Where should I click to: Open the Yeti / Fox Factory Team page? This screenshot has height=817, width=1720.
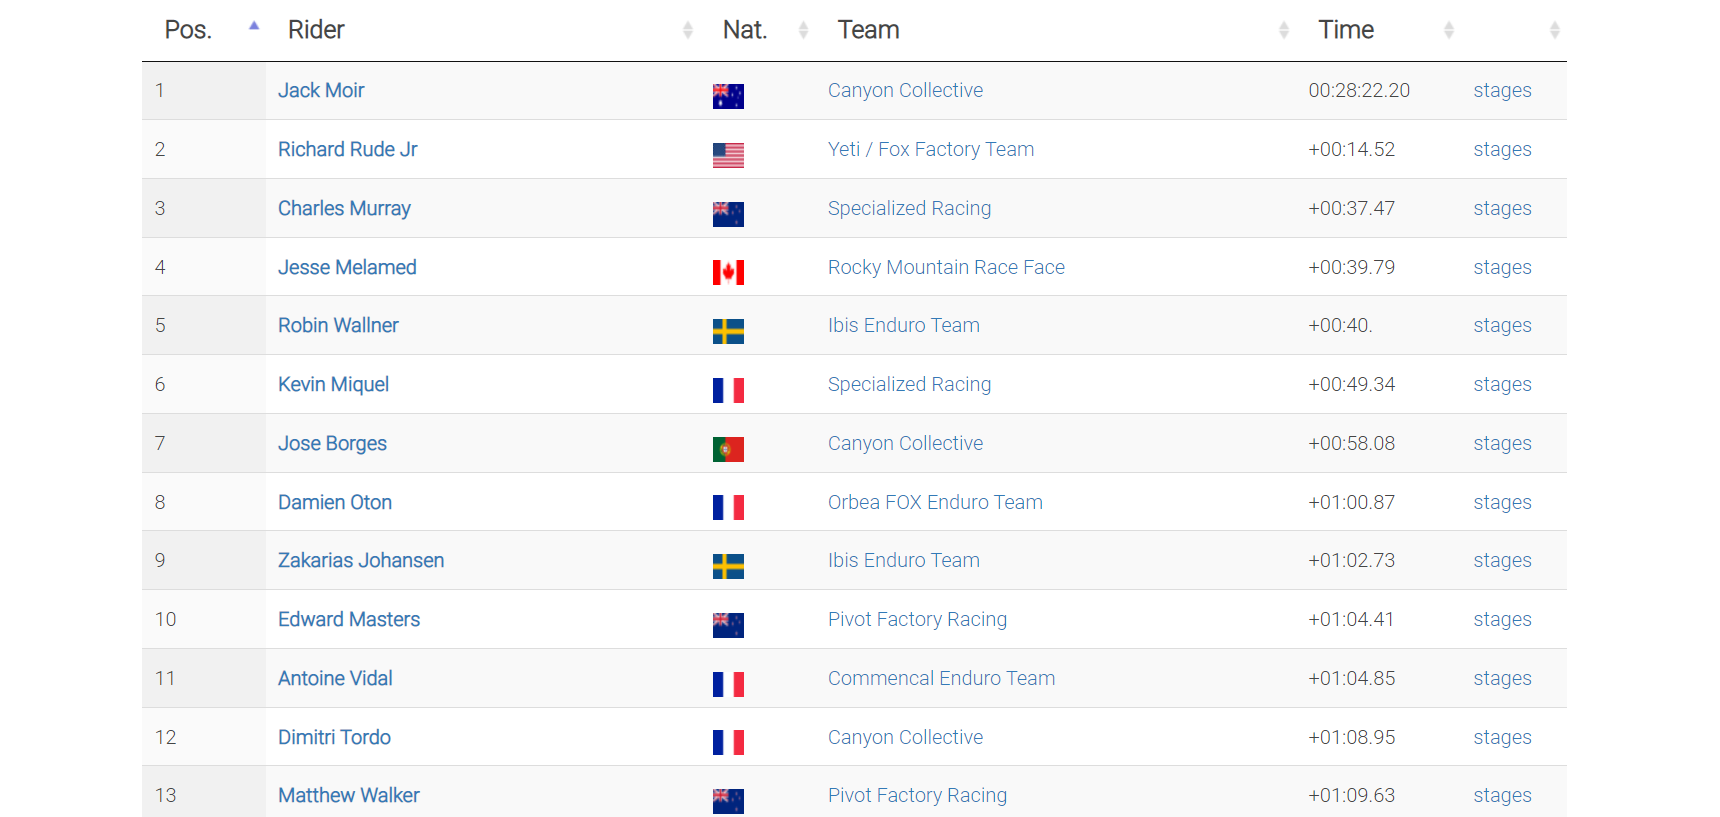[x=930, y=150]
